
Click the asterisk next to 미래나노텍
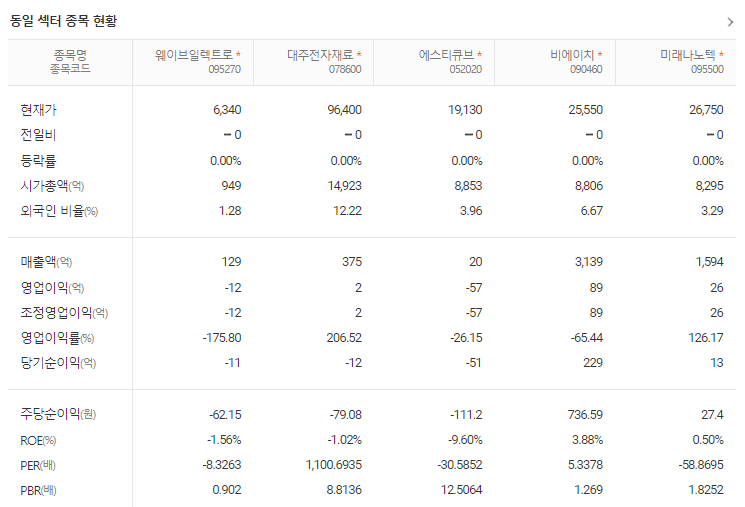[721, 55]
